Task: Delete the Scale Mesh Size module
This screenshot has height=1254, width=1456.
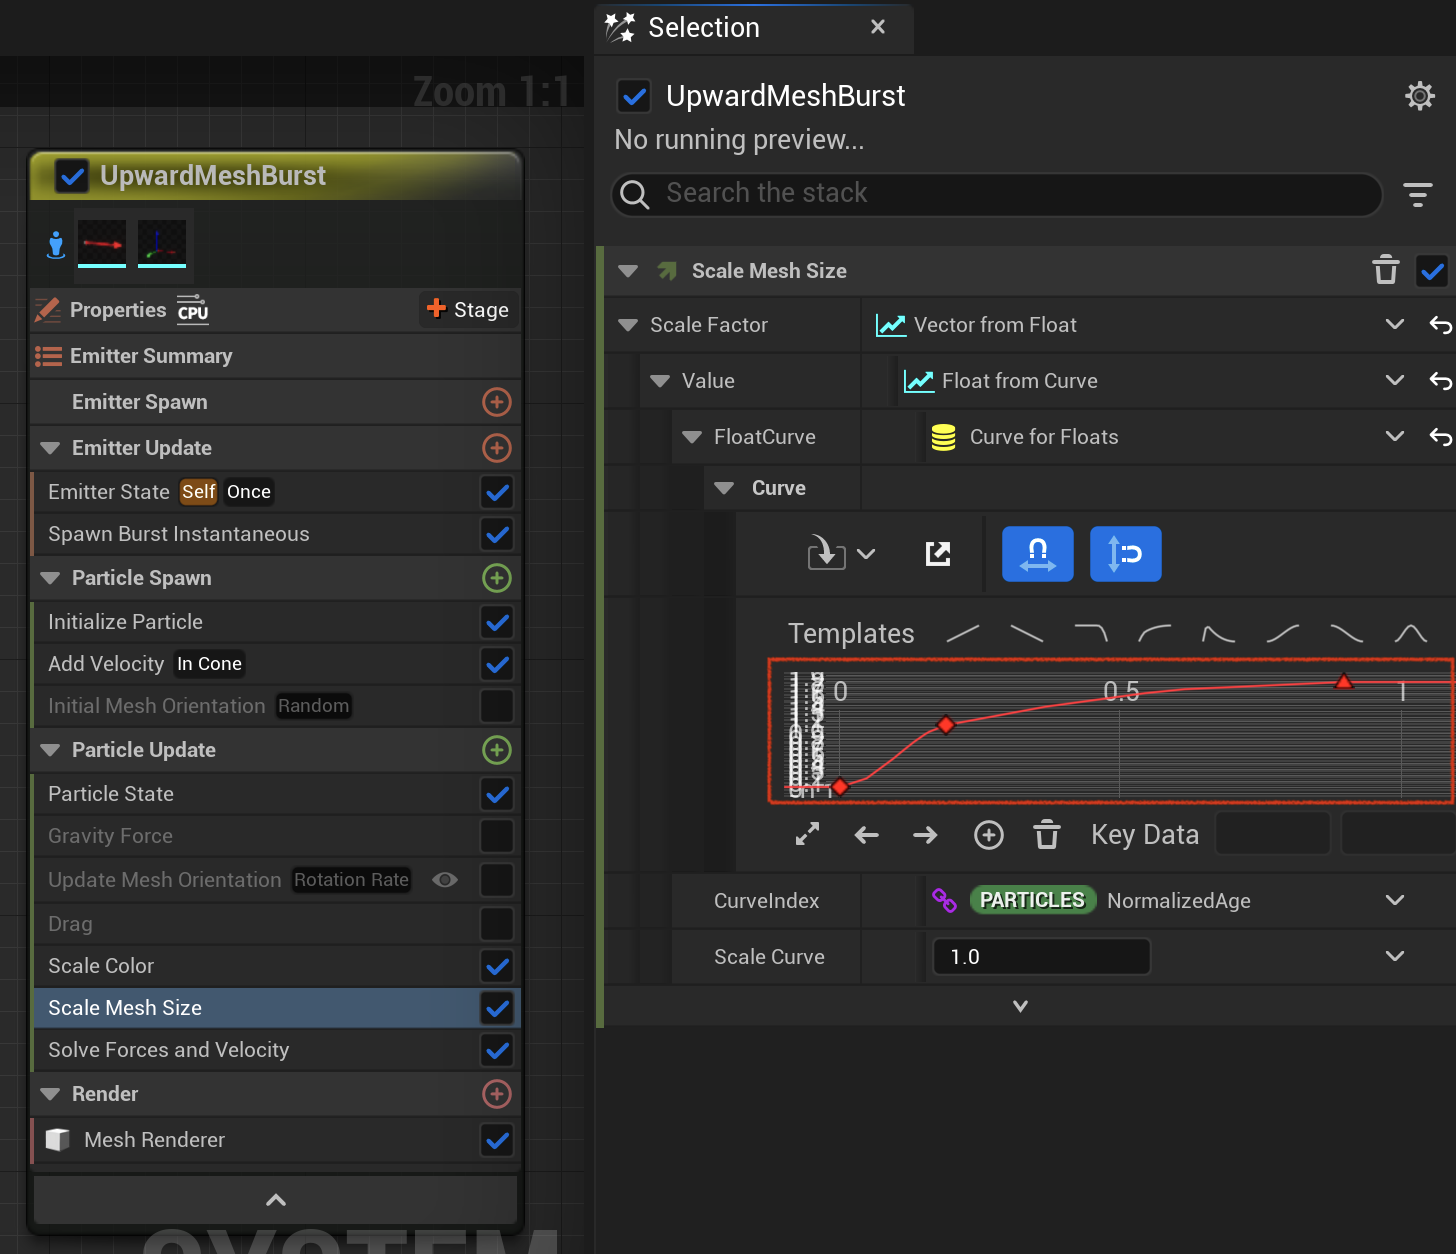Action: (1385, 270)
